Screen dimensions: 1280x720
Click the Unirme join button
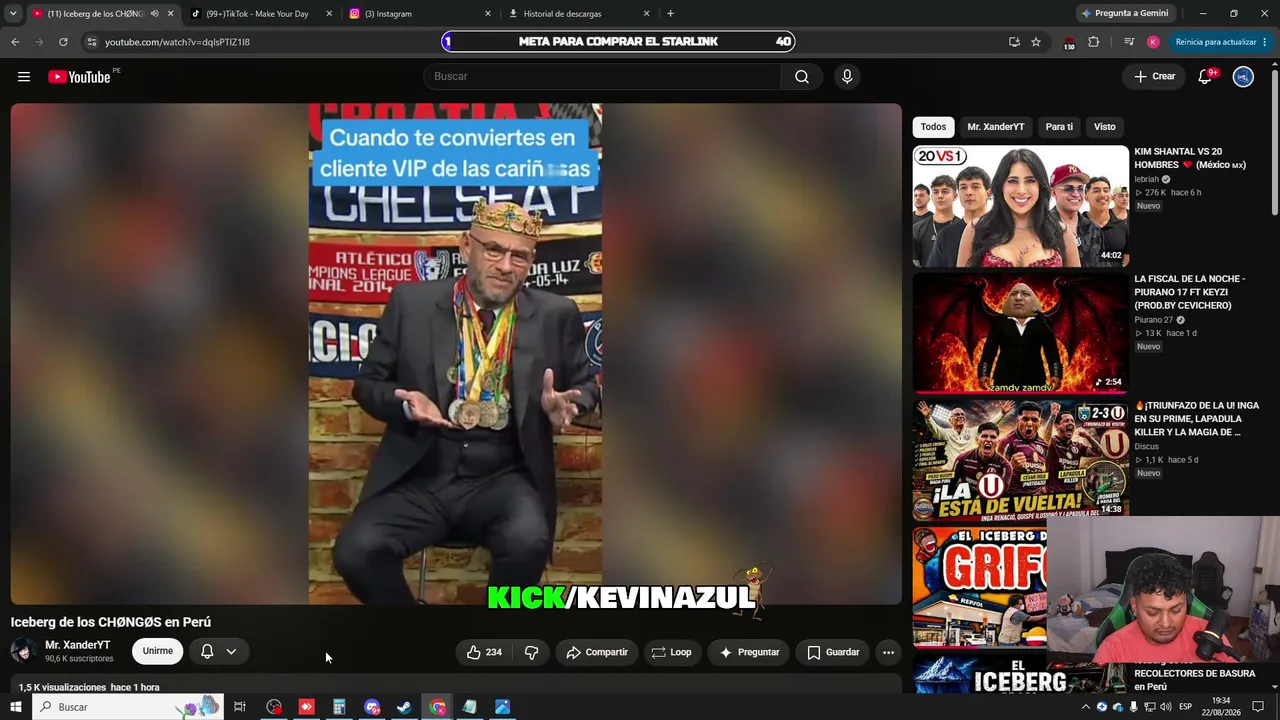[157, 652]
